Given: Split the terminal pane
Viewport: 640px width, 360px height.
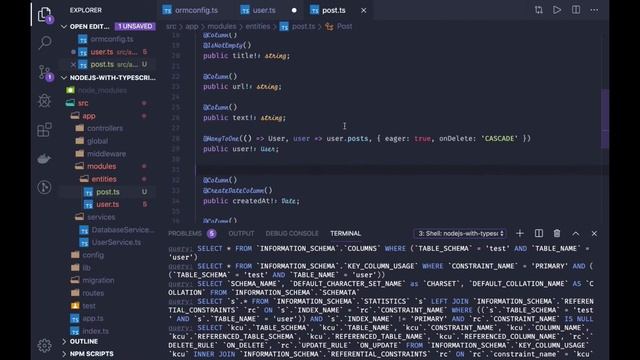Looking at the screenshot, I should pos(539,233).
